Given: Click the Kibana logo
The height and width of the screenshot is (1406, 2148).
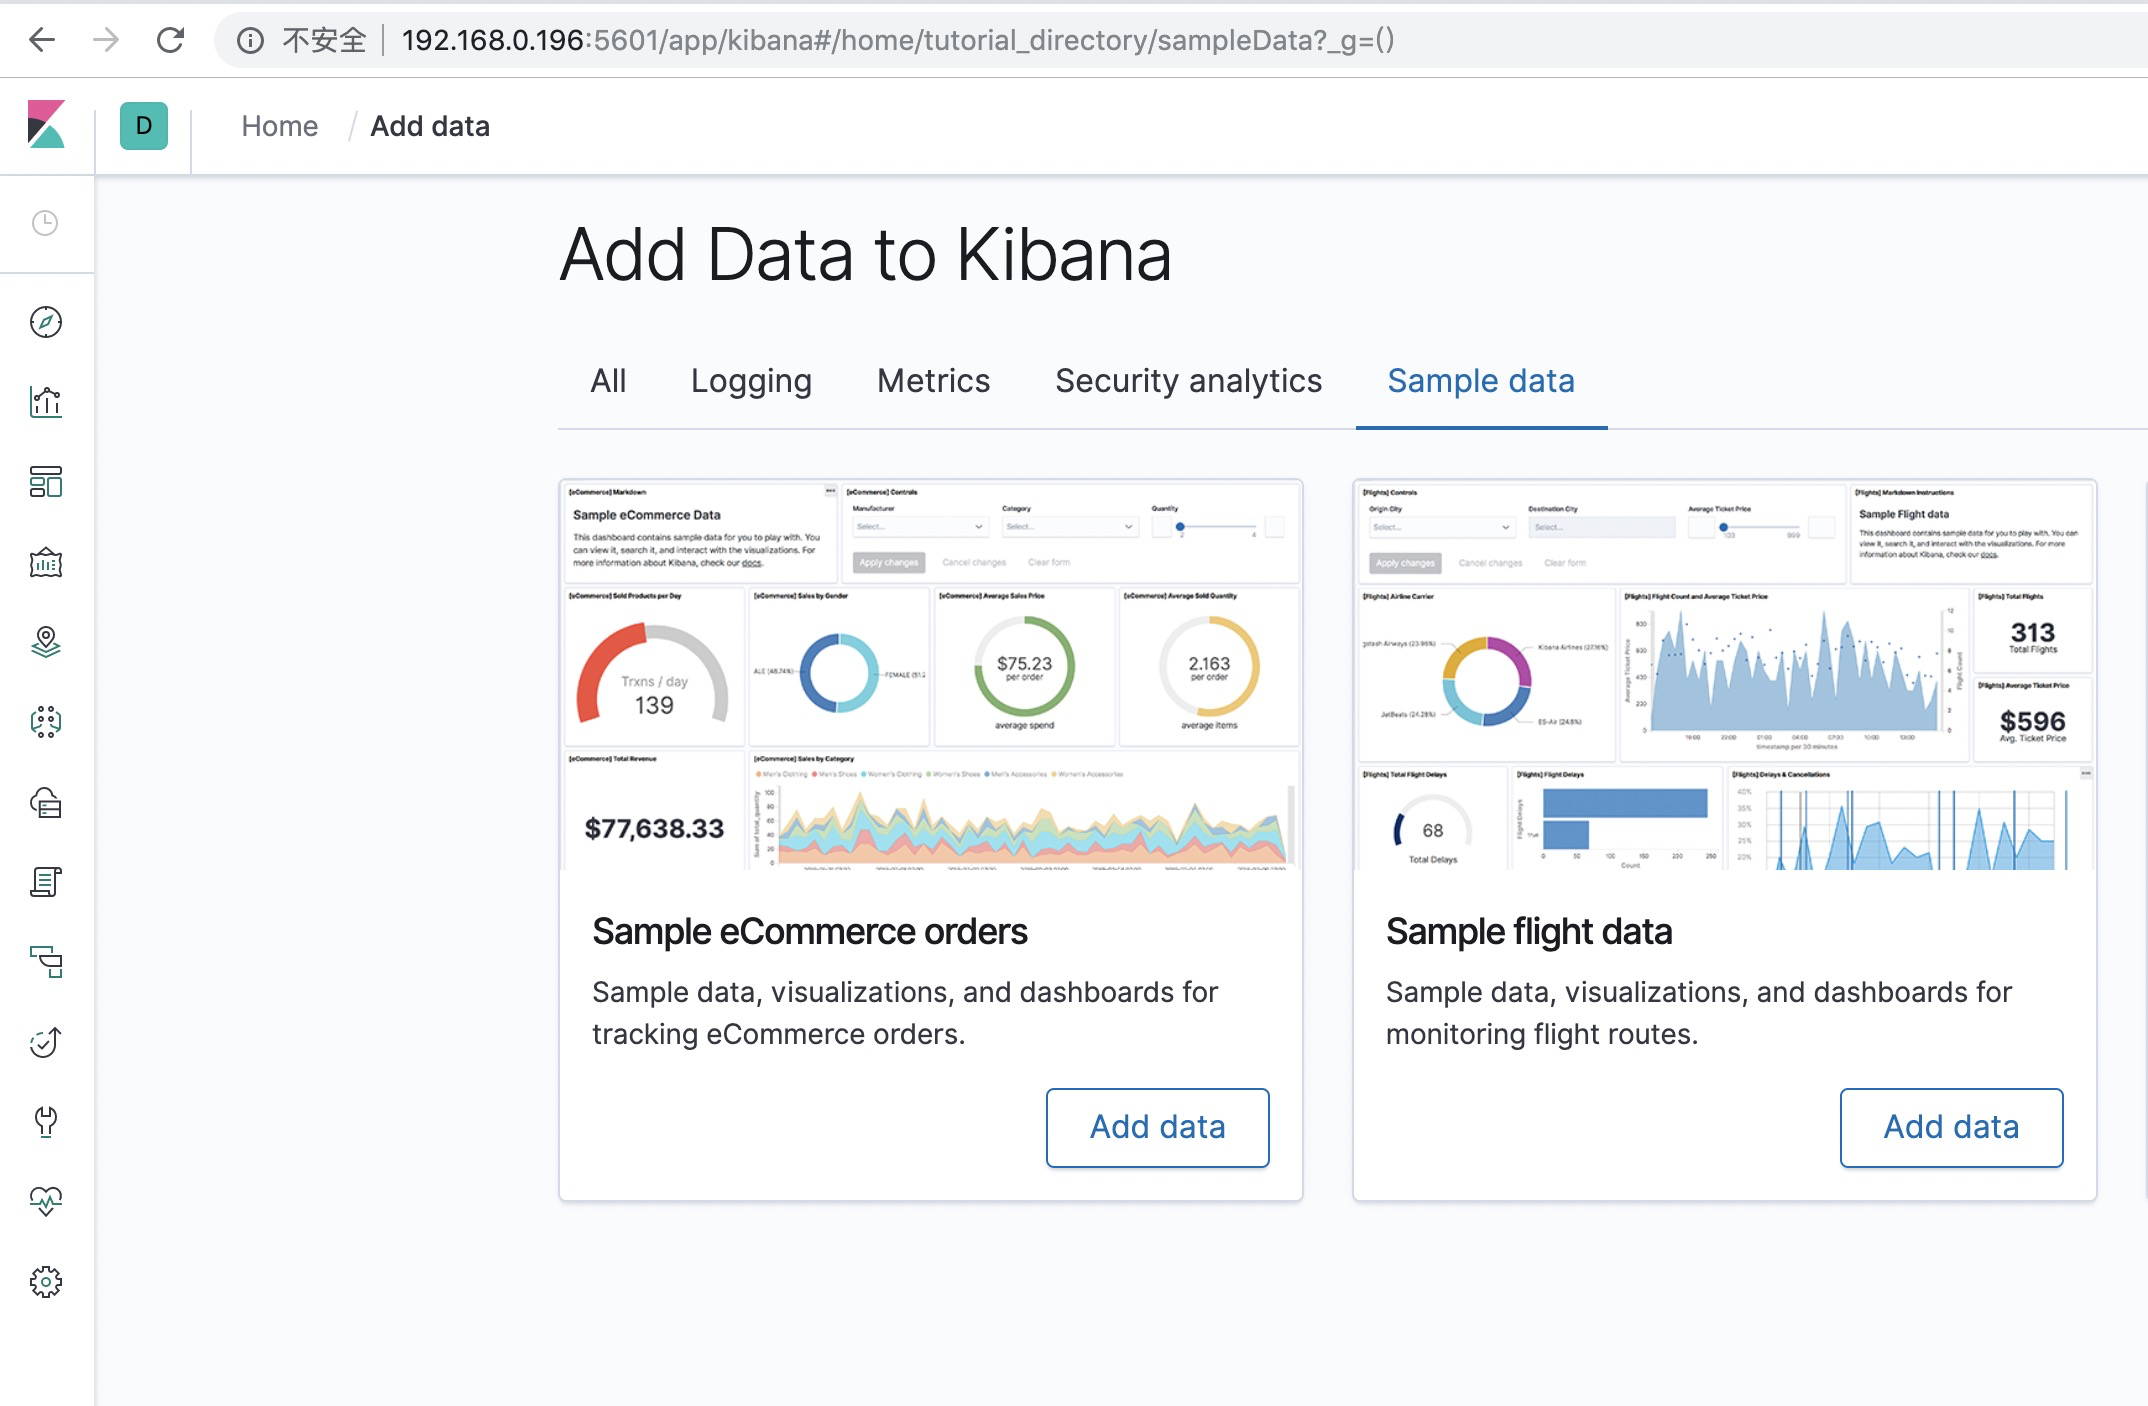Looking at the screenshot, I should coord(46,125).
